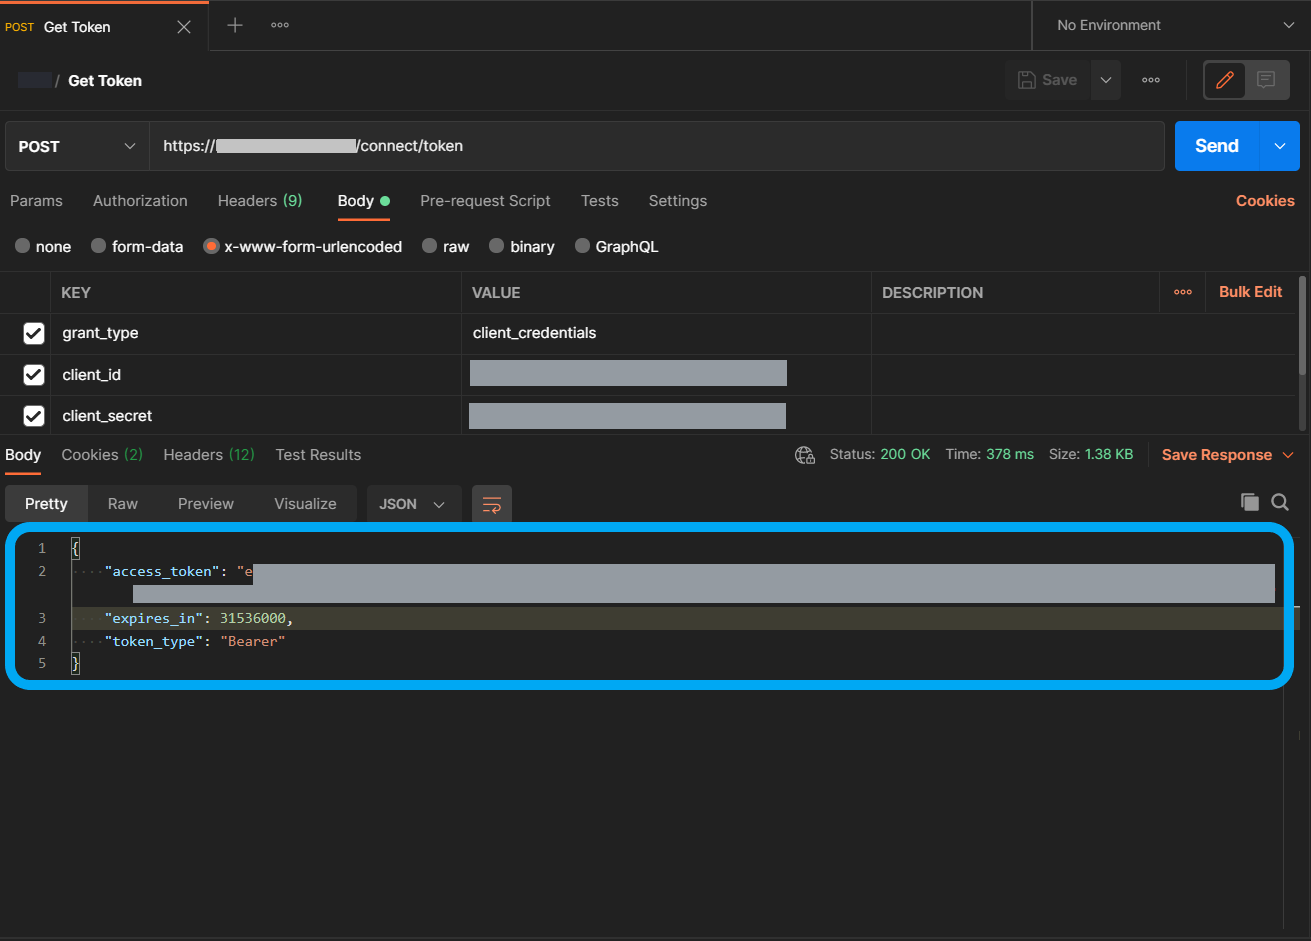
Task: Open the Pre-request Script tab
Action: pyautogui.click(x=485, y=201)
